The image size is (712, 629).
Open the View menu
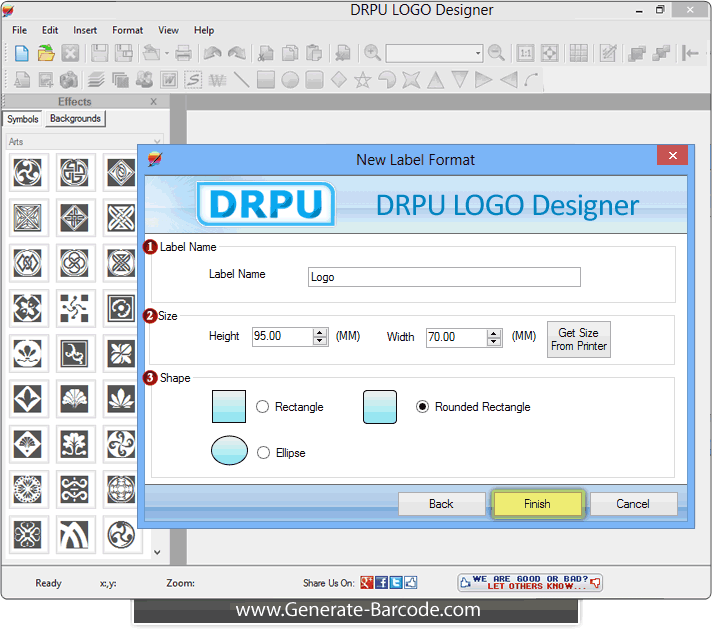pyautogui.click(x=168, y=30)
